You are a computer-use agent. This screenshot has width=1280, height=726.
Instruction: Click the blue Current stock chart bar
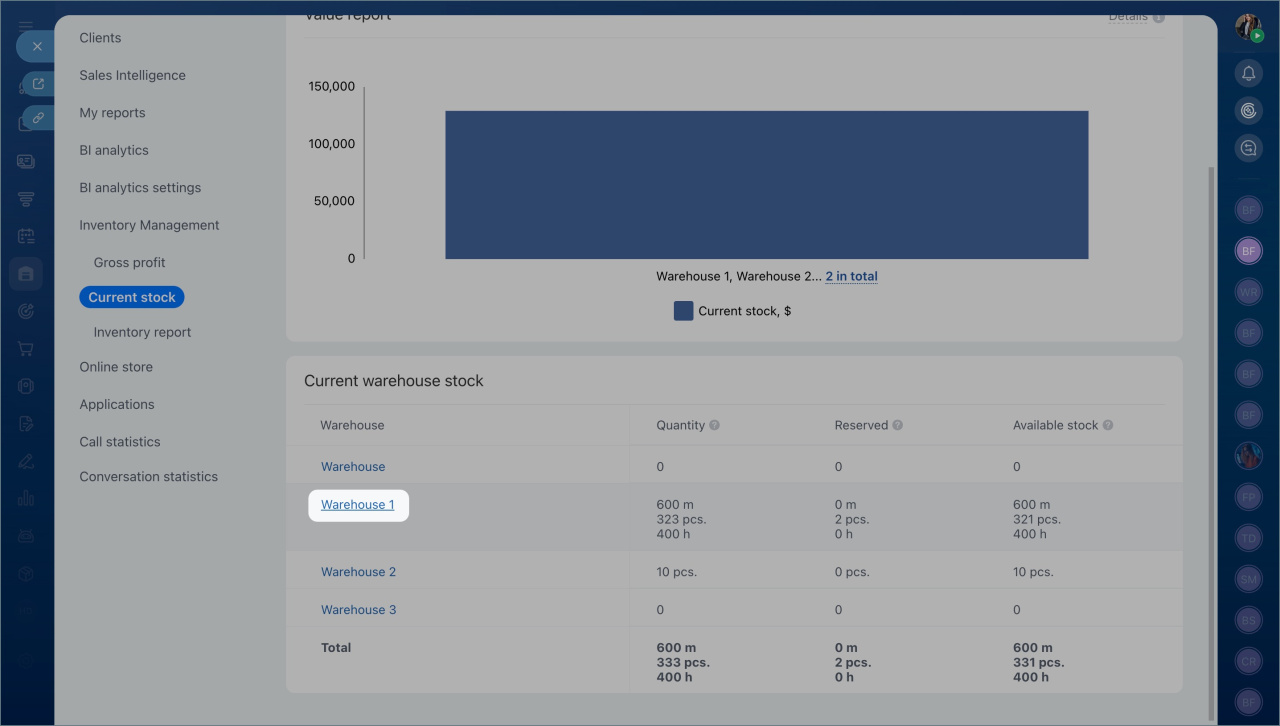click(766, 185)
